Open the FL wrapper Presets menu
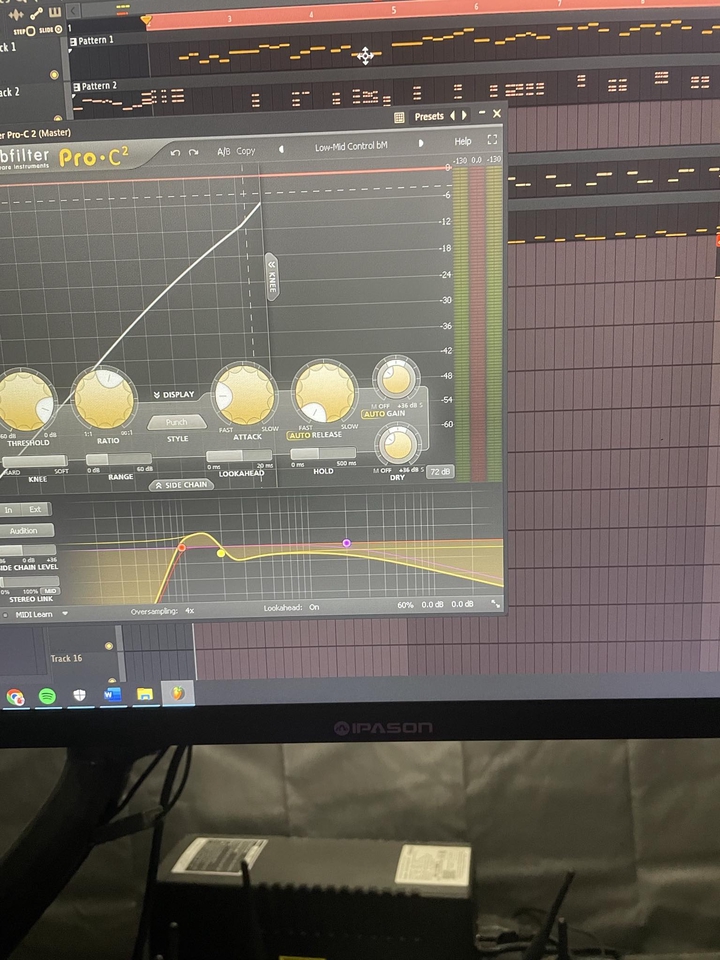Image resolution: width=720 pixels, height=960 pixels. tap(429, 116)
